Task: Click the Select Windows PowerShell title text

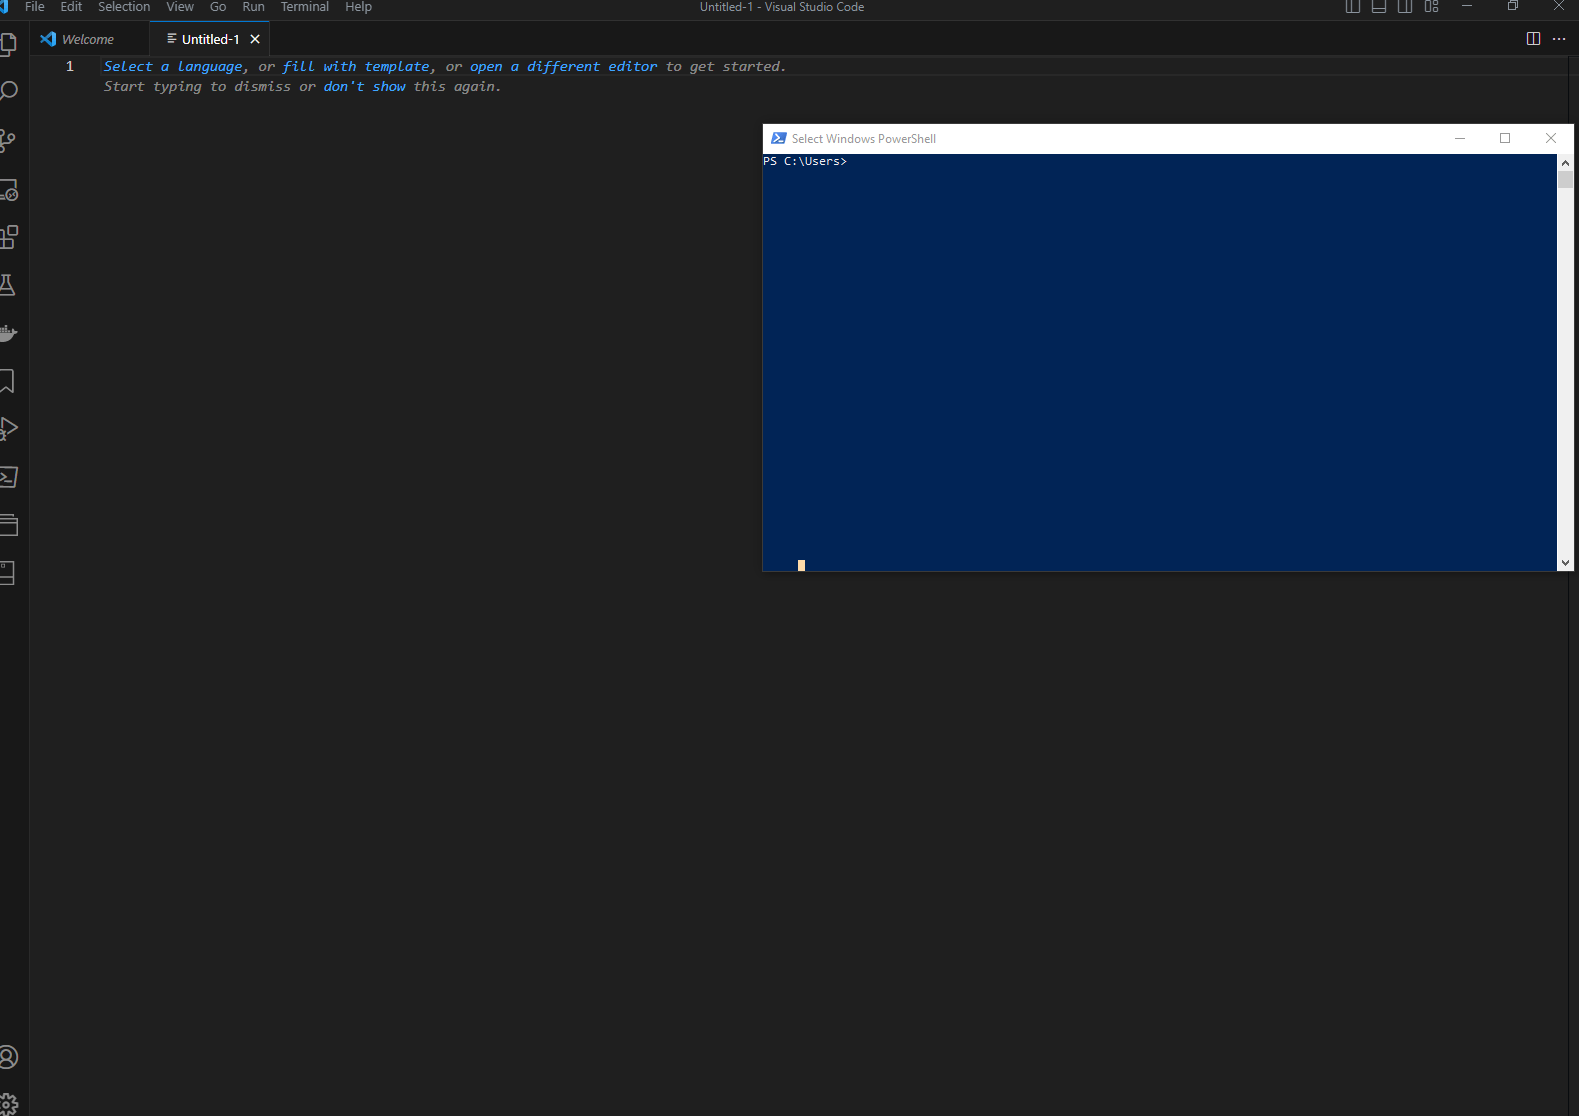Action: (x=864, y=139)
